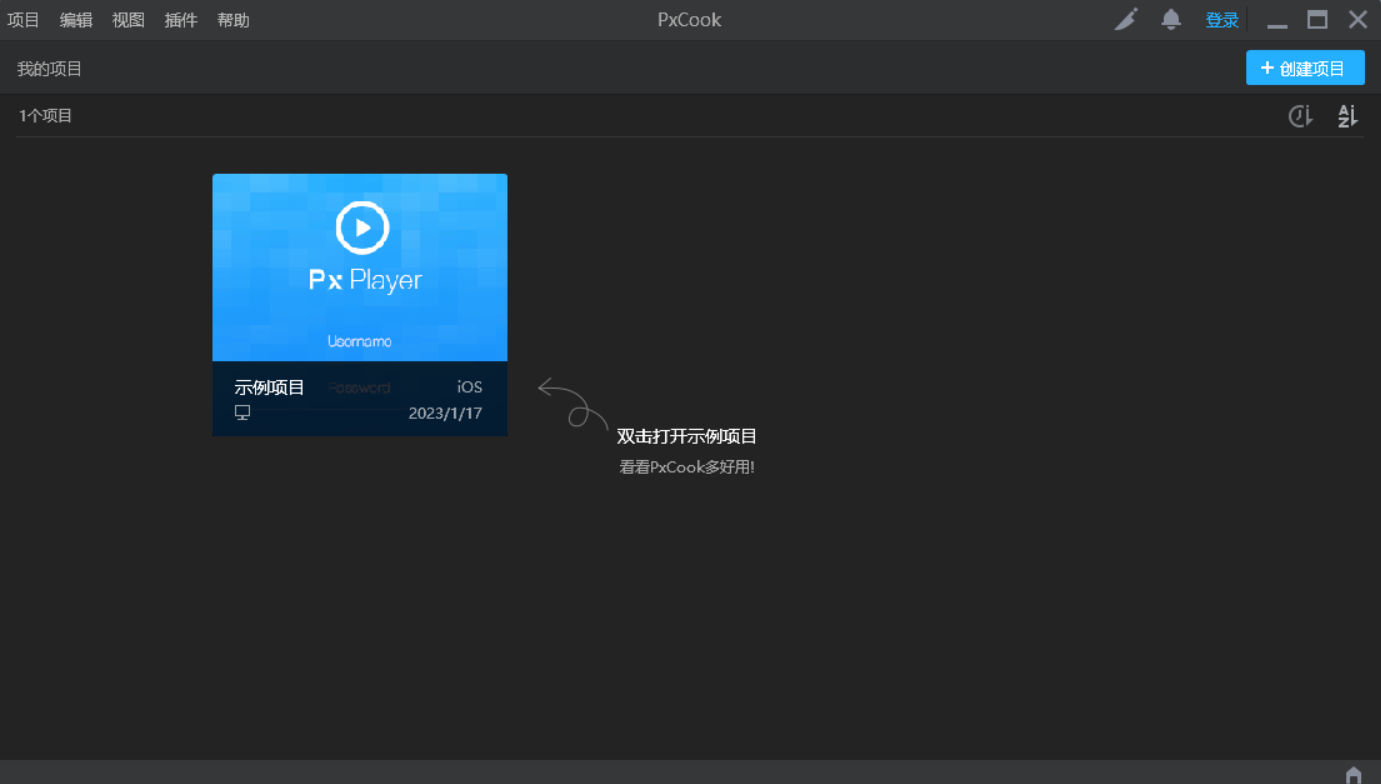Click the monitor icon on project card
The height and width of the screenshot is (784, 1381).
click(242, 412)
